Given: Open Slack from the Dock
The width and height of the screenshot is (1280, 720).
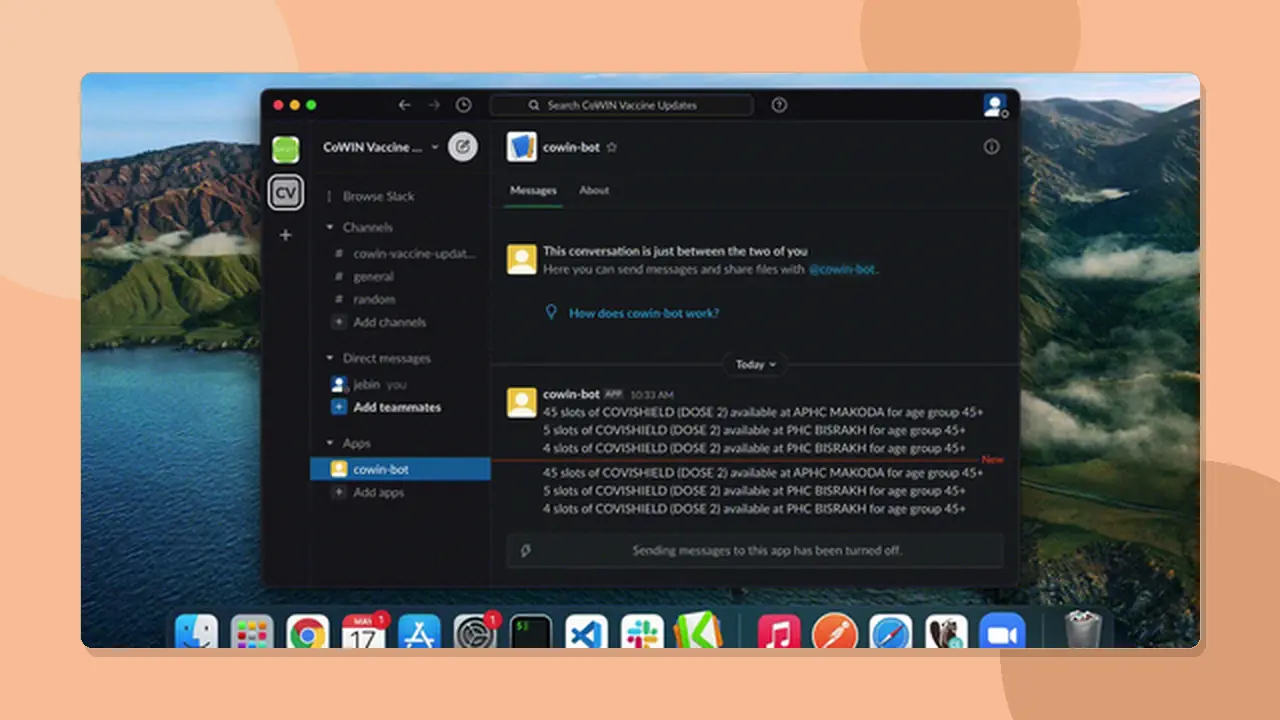Looking at the screenshot, I should (x=641, y=631).
